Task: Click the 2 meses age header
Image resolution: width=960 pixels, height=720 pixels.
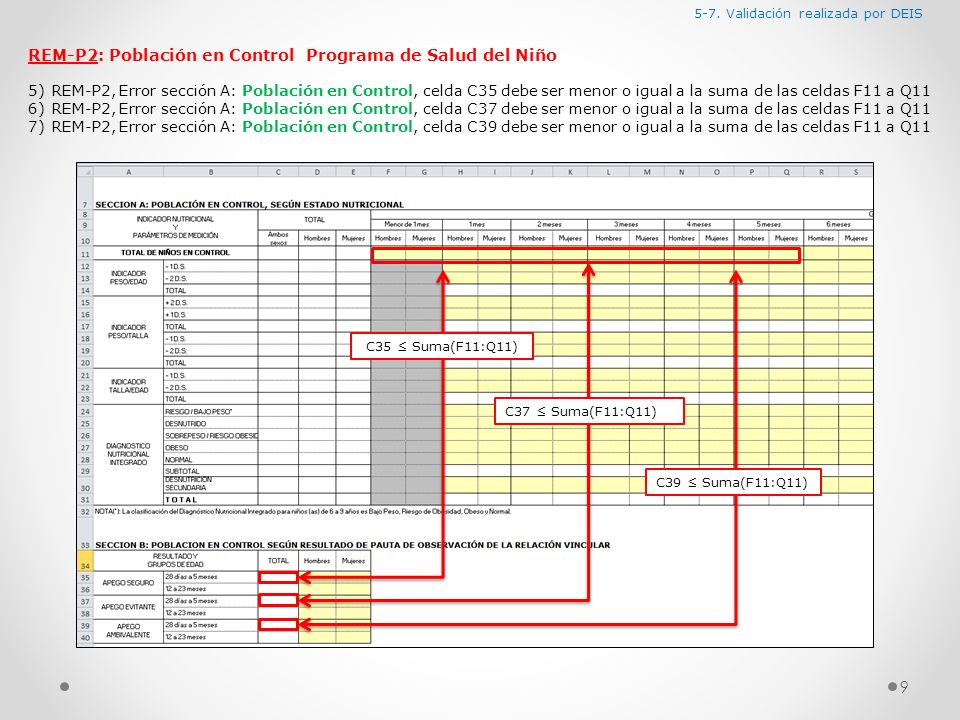Action: [549, 224]
